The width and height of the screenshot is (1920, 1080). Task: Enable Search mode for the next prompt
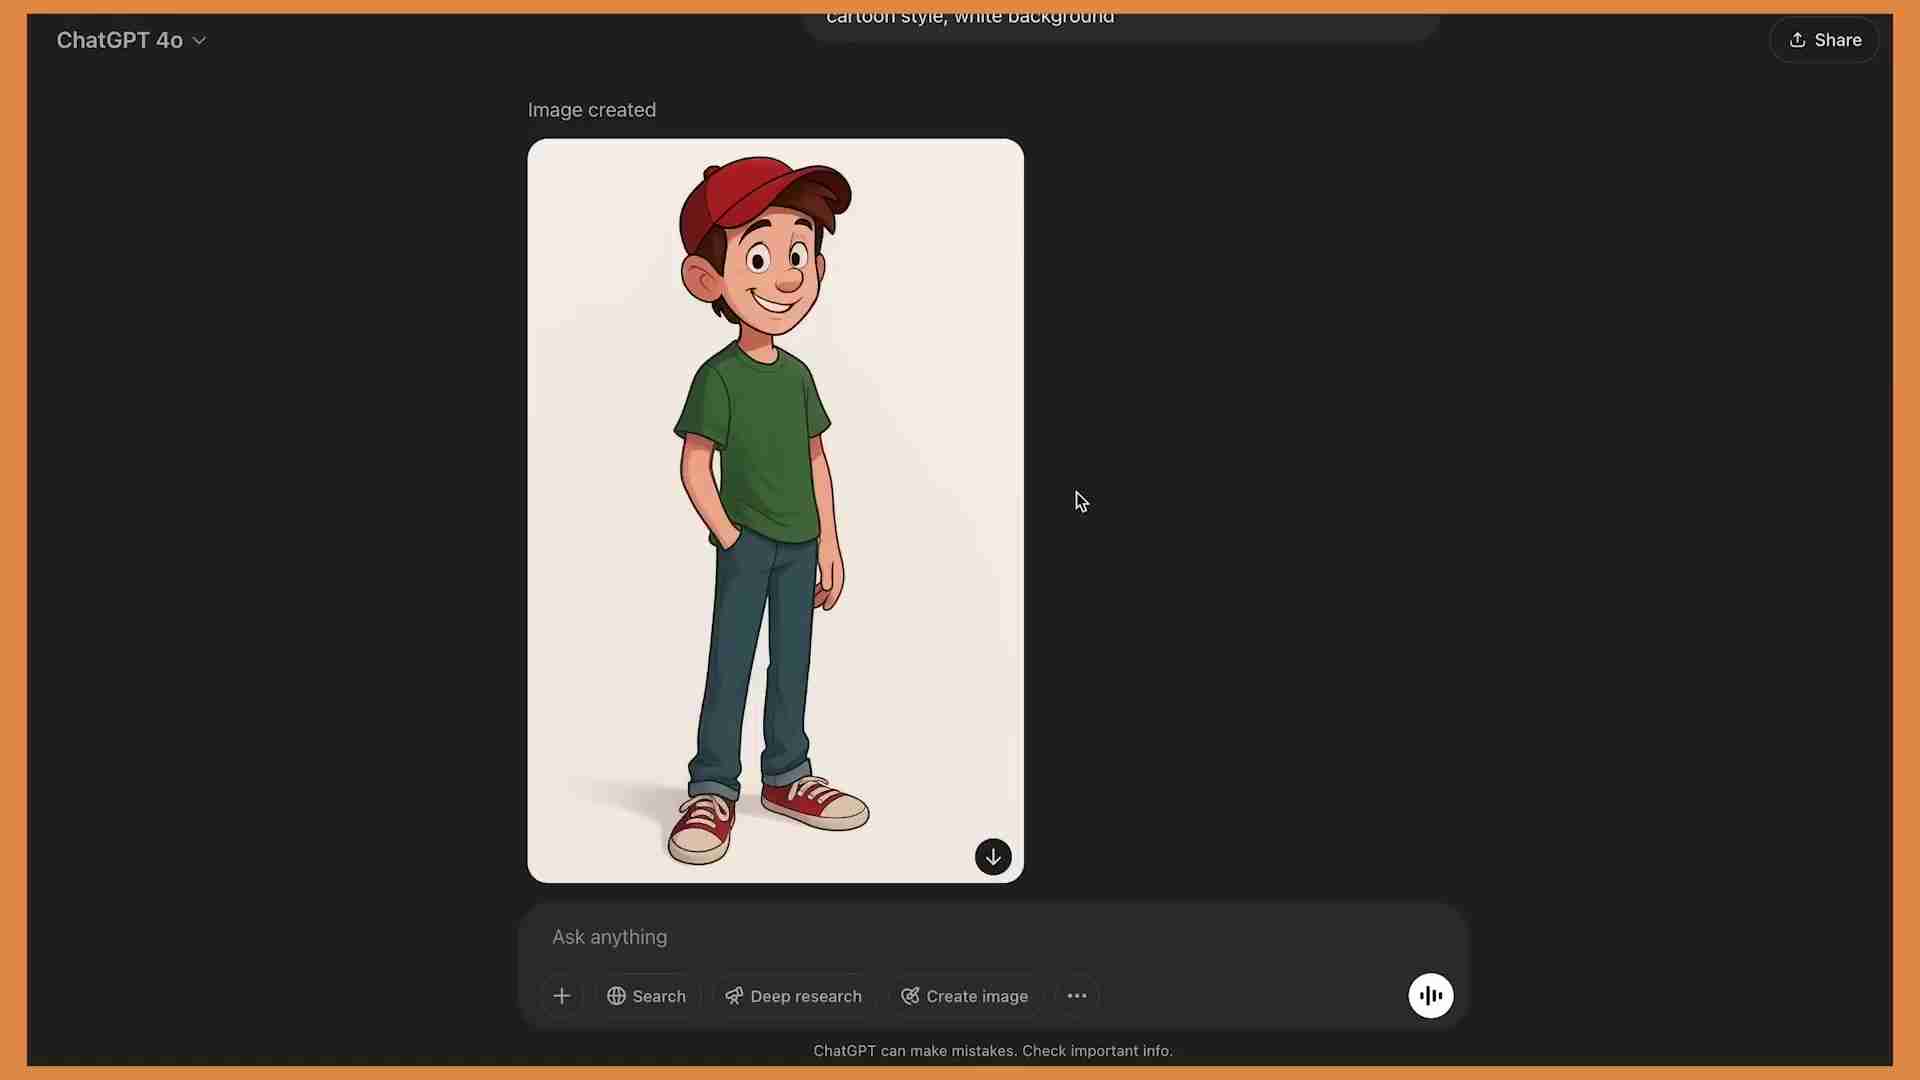click(647, 995)
